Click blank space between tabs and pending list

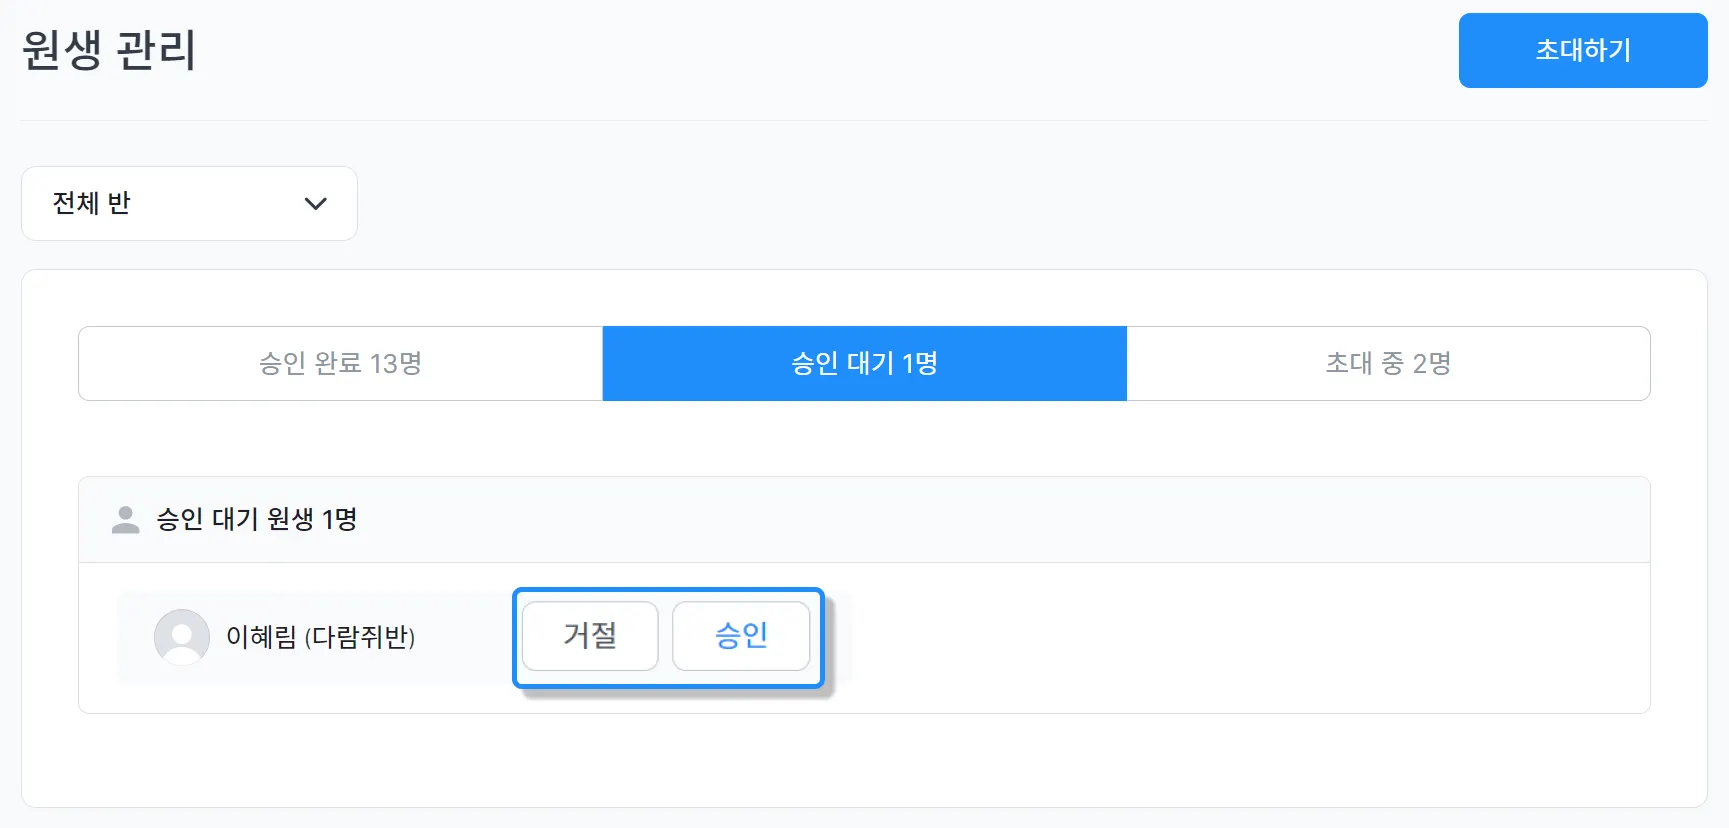[x=864, y=438]
